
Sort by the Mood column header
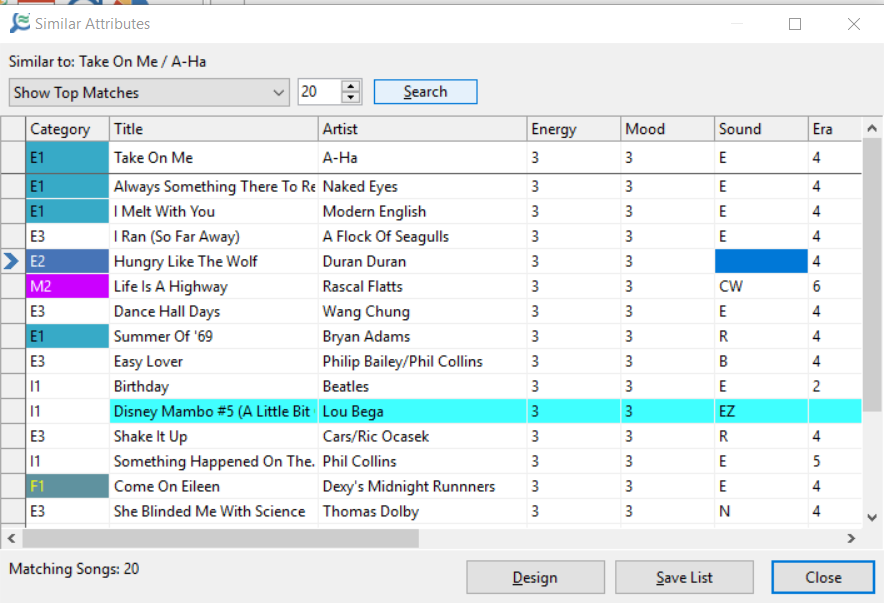click(667, 129)
